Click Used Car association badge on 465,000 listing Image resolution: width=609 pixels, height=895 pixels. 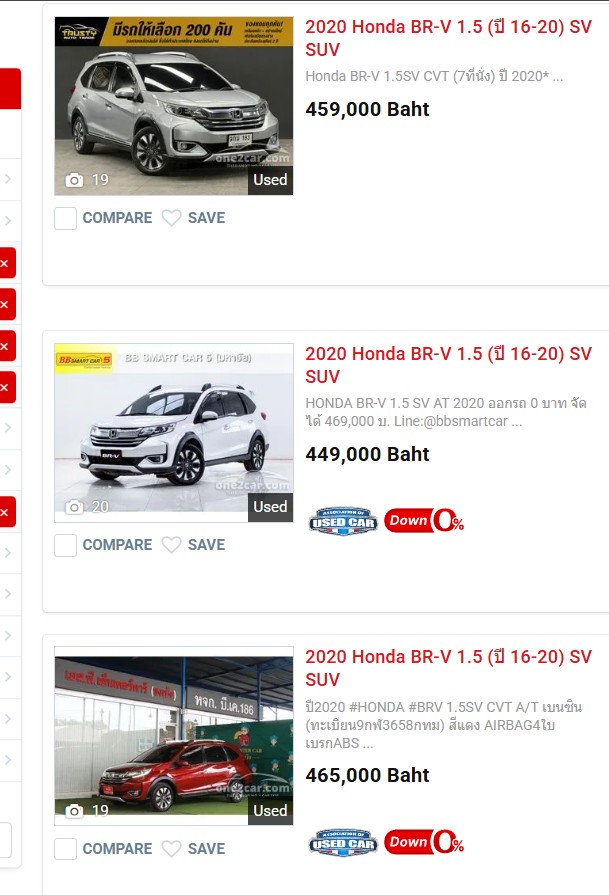pos(343,842)
